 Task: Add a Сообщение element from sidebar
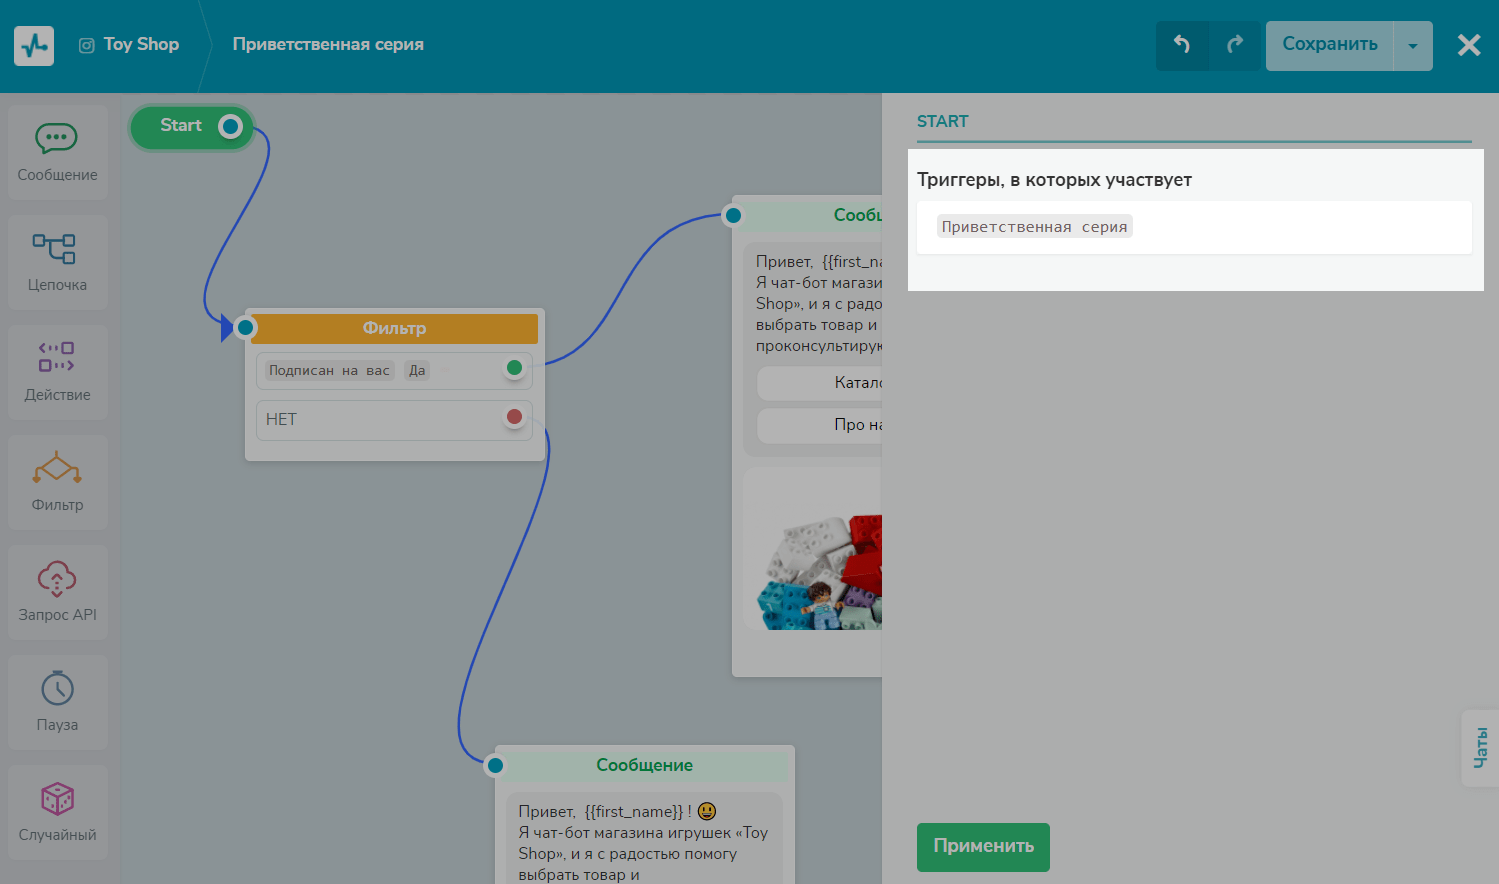tap(58, 152)
